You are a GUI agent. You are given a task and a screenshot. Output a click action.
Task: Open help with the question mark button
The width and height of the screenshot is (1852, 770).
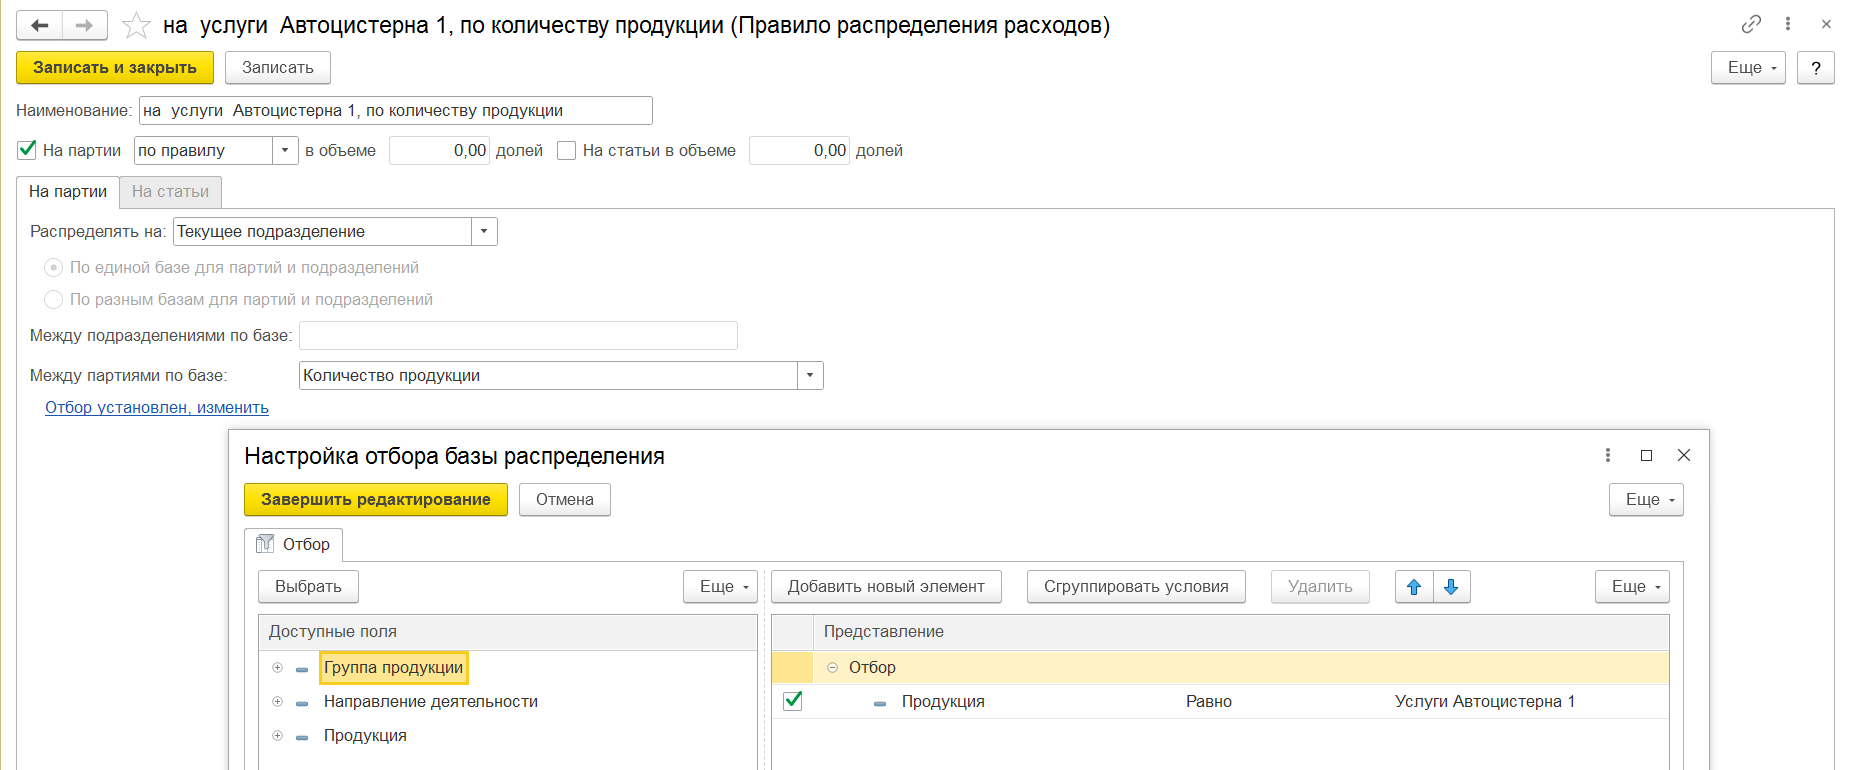1816,68
